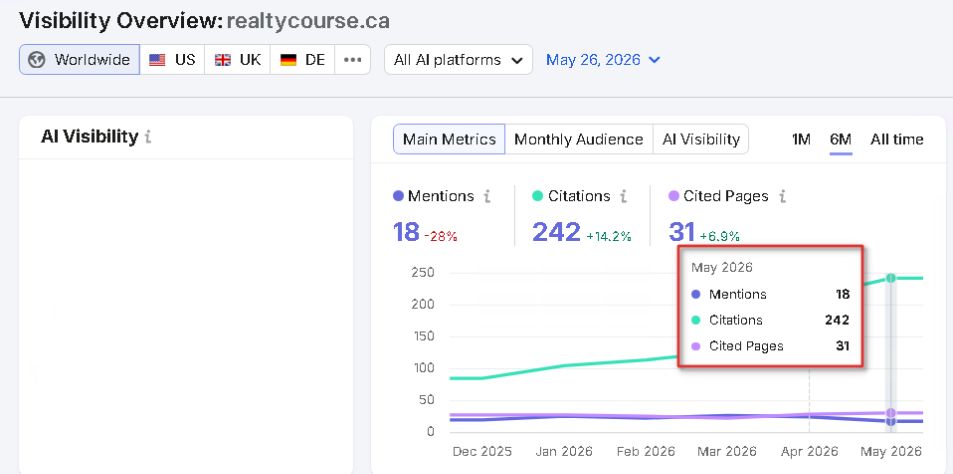The width and height of the screenshot is (953, 474).
Task: Switch to Monthly Audience tab
Action: (579, 139)
